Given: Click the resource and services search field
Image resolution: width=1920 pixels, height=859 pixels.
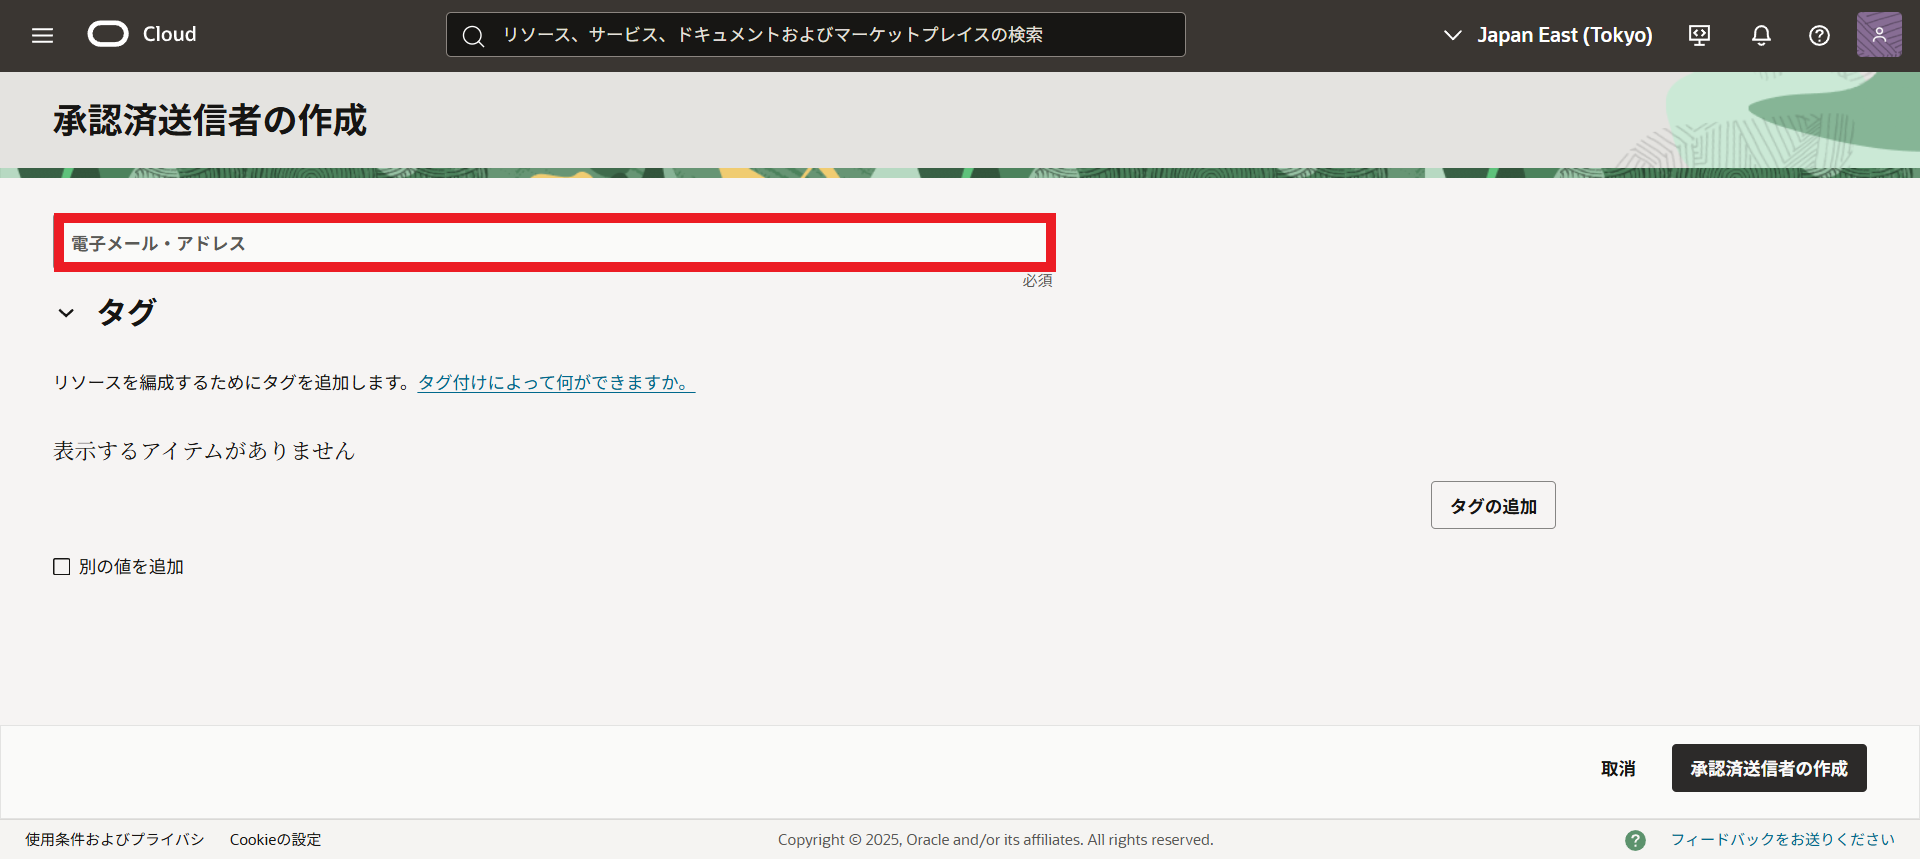Looking at the screenshot, I should tap(830, 35).
